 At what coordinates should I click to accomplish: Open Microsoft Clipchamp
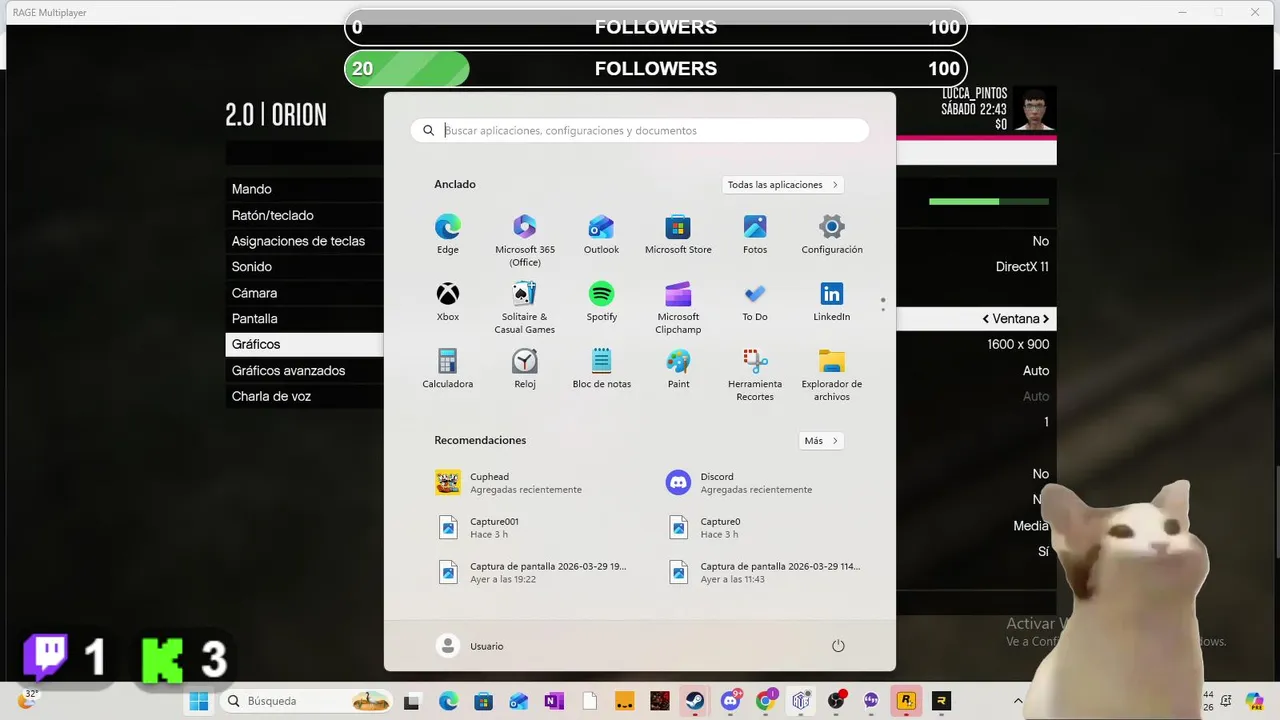[678, 307]
